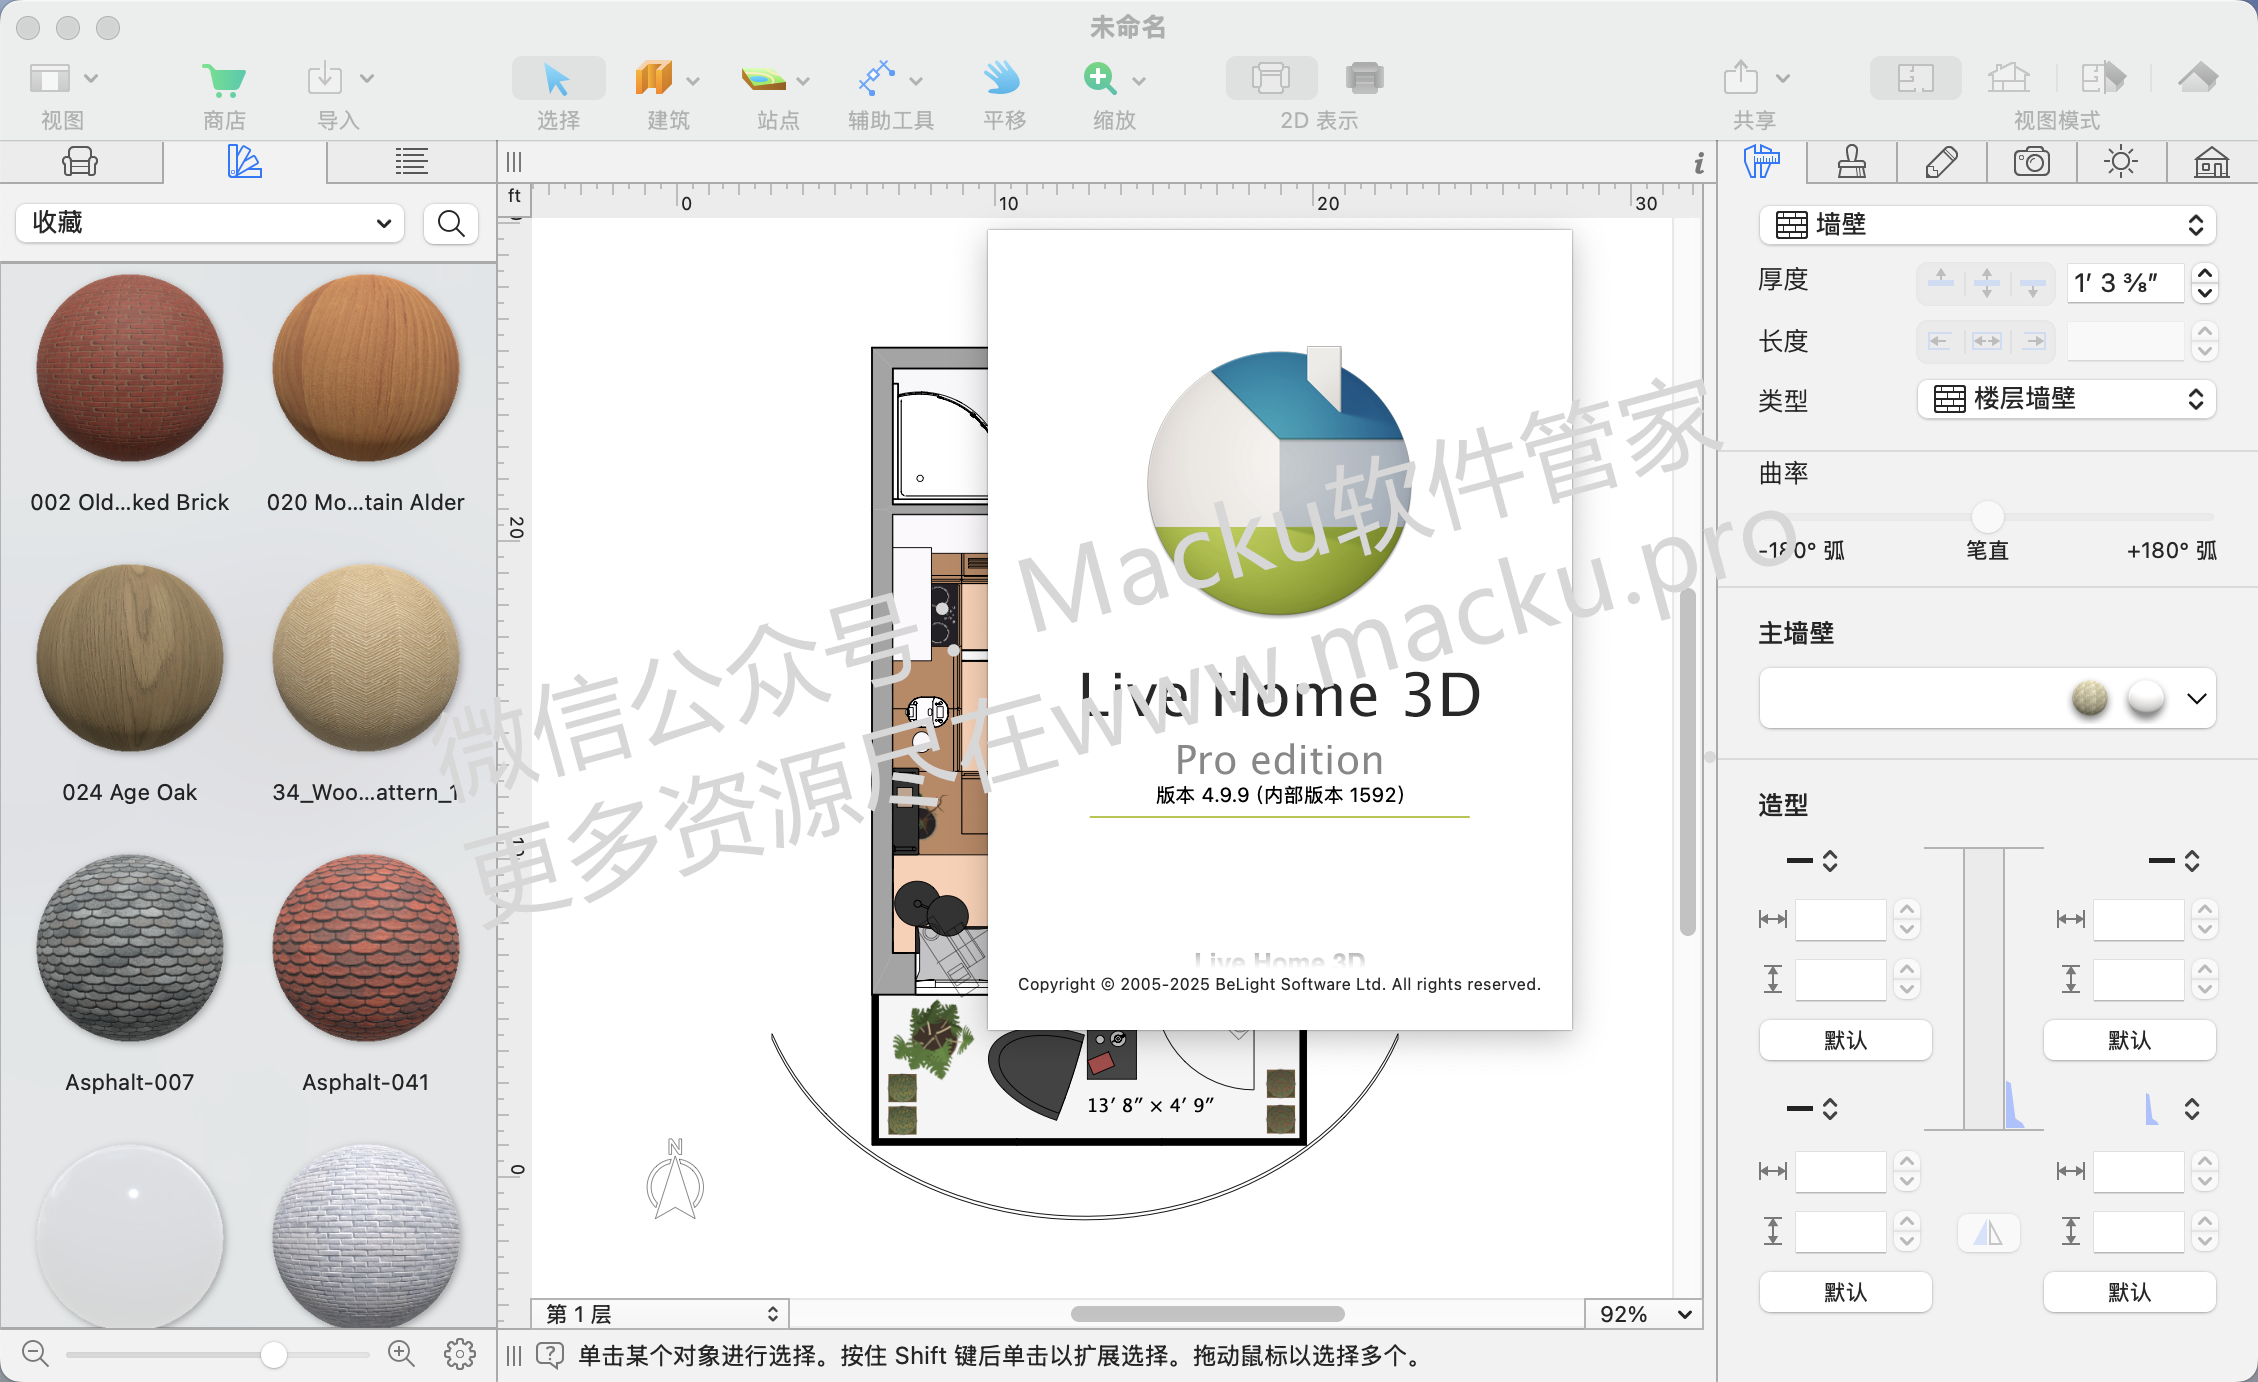The height and width of the screenshot is (1382, 2258).
Task: Switch to the materials library tab
Action: pos(244,162)
